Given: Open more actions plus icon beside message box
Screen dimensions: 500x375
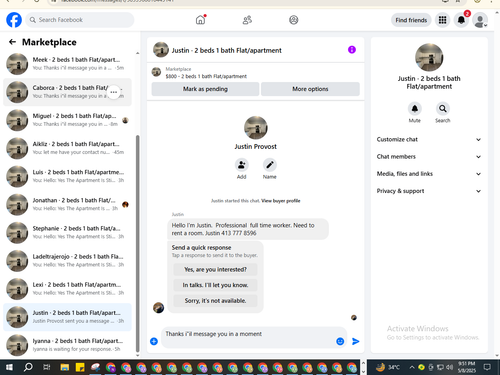Looking at the screenshot, I should (x=154, y=341).
